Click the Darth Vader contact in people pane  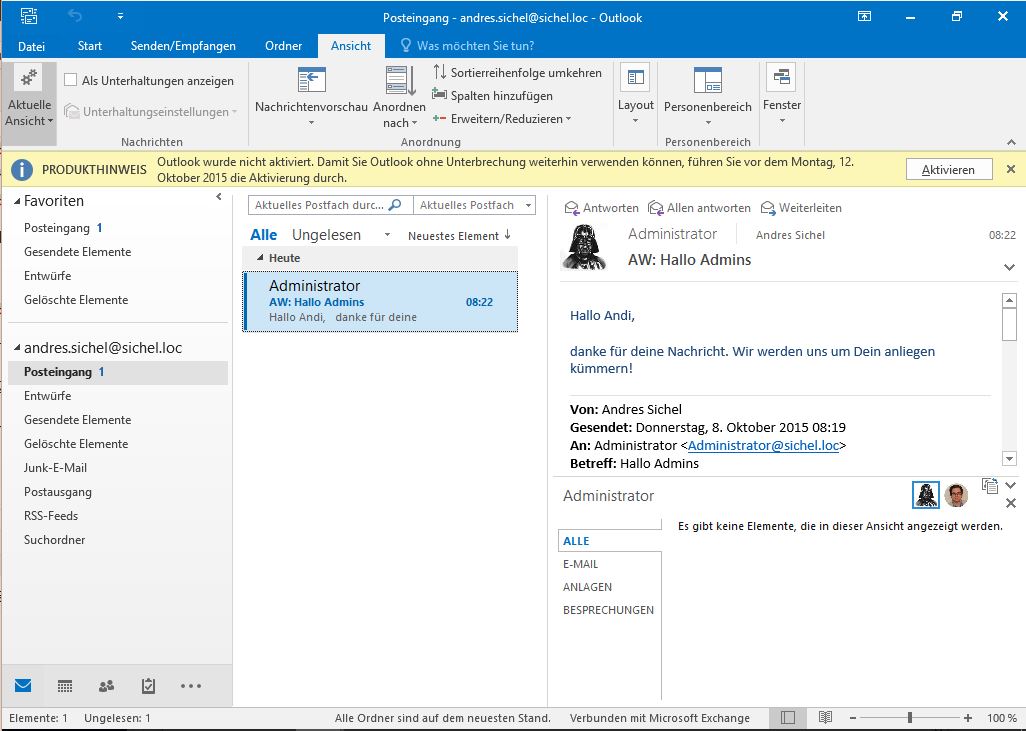coord(926,495)
